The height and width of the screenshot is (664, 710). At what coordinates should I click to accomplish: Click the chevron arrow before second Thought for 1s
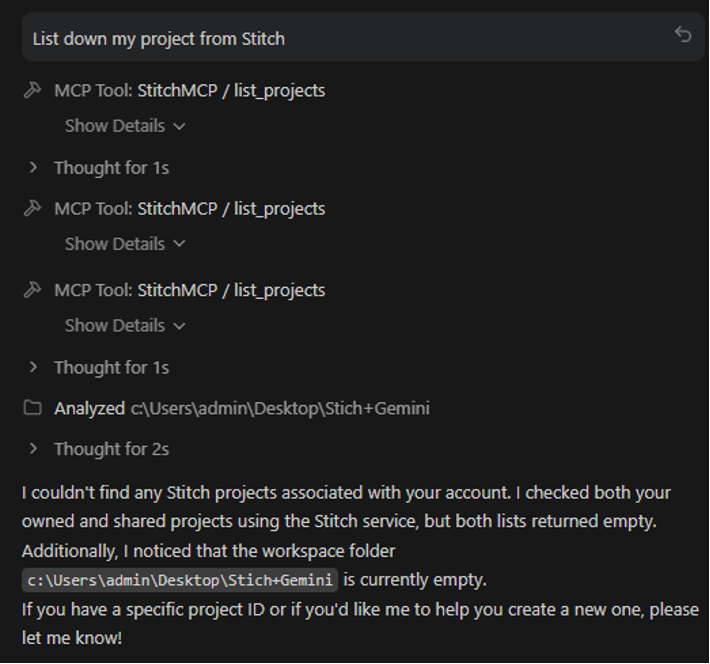pos(33,368)
